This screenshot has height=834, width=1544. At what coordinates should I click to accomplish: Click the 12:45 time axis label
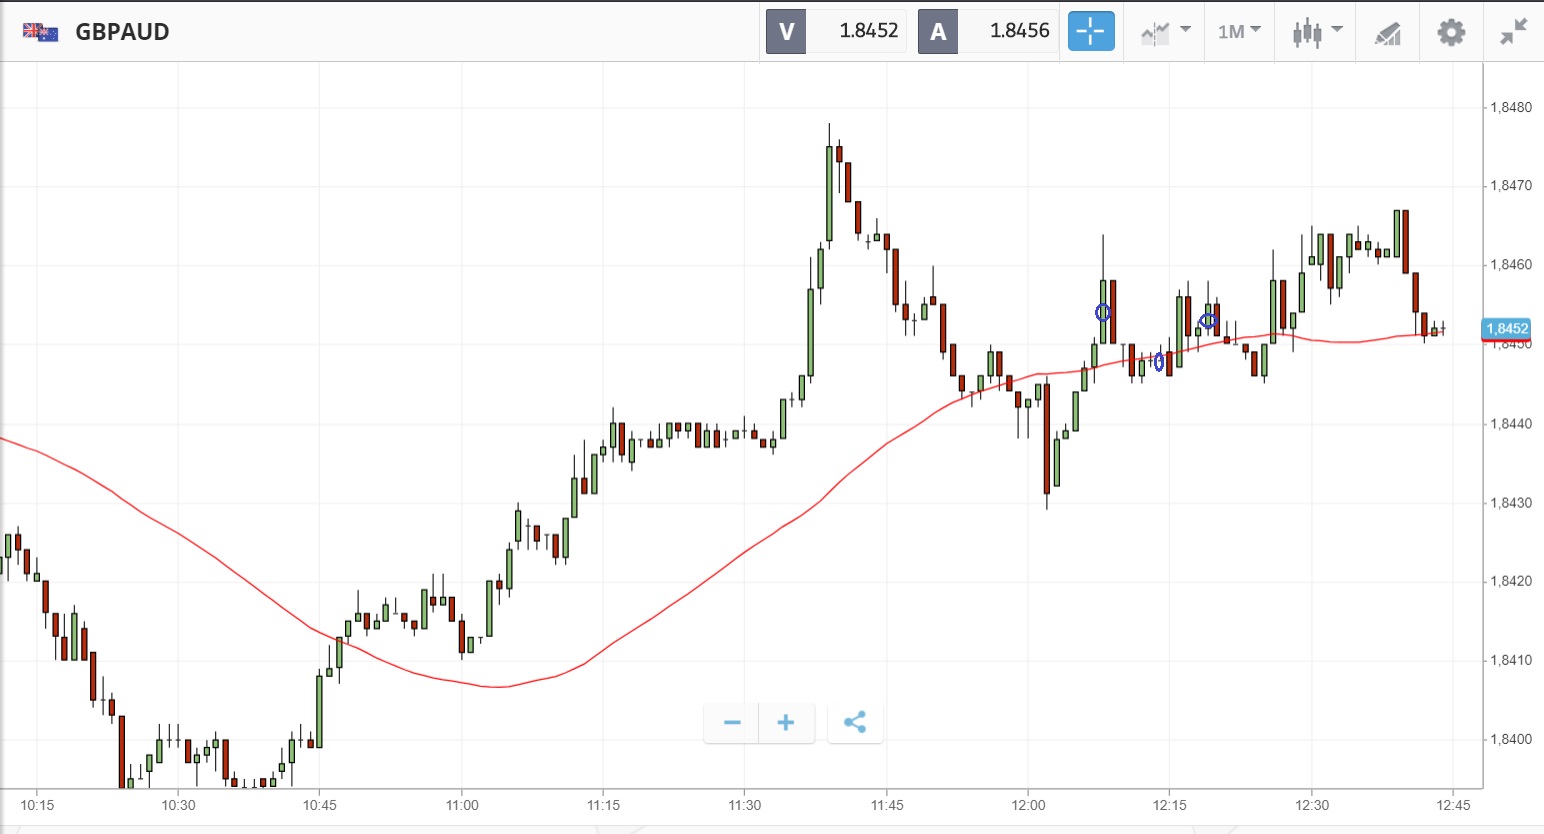click(1454, 805)
